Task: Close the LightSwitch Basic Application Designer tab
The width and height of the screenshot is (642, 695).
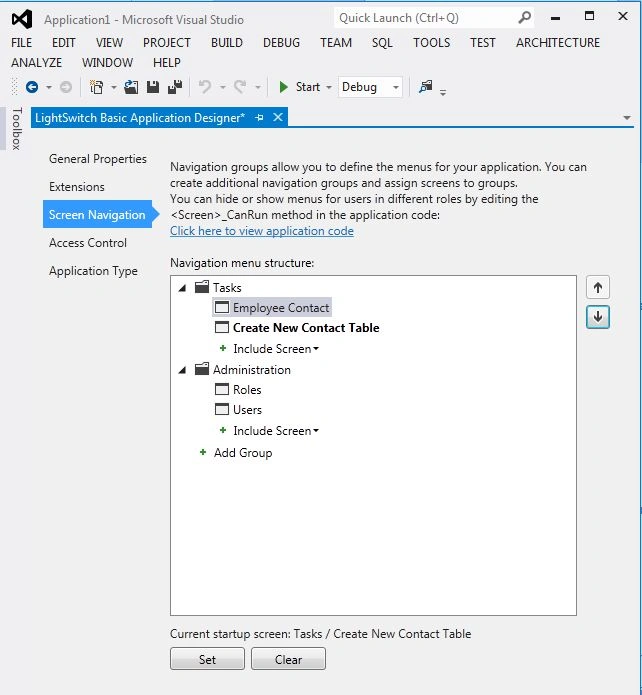Action: coord(278,117)
